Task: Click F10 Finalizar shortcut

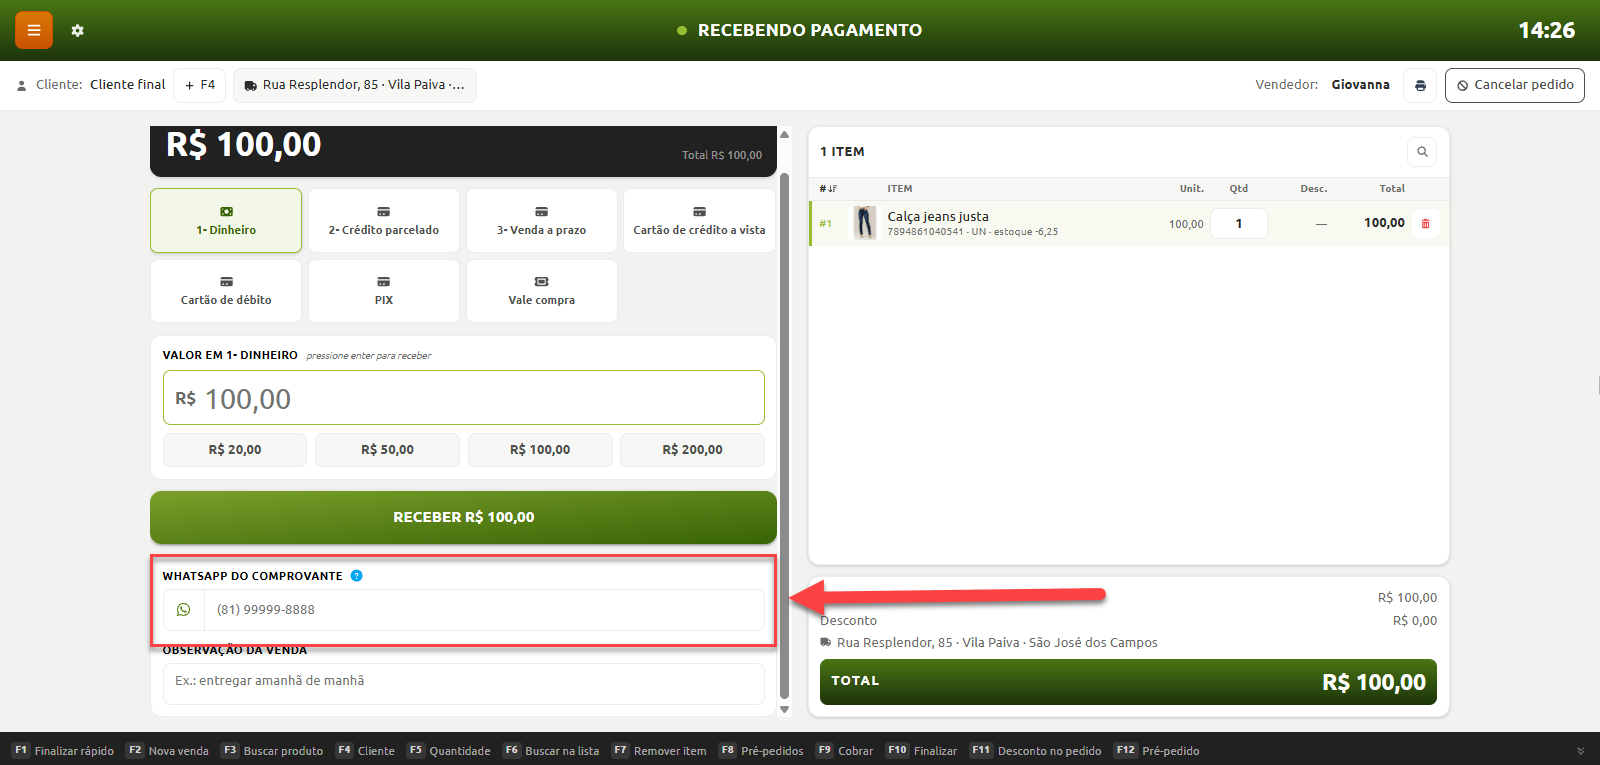Action: tap(921, 751)
